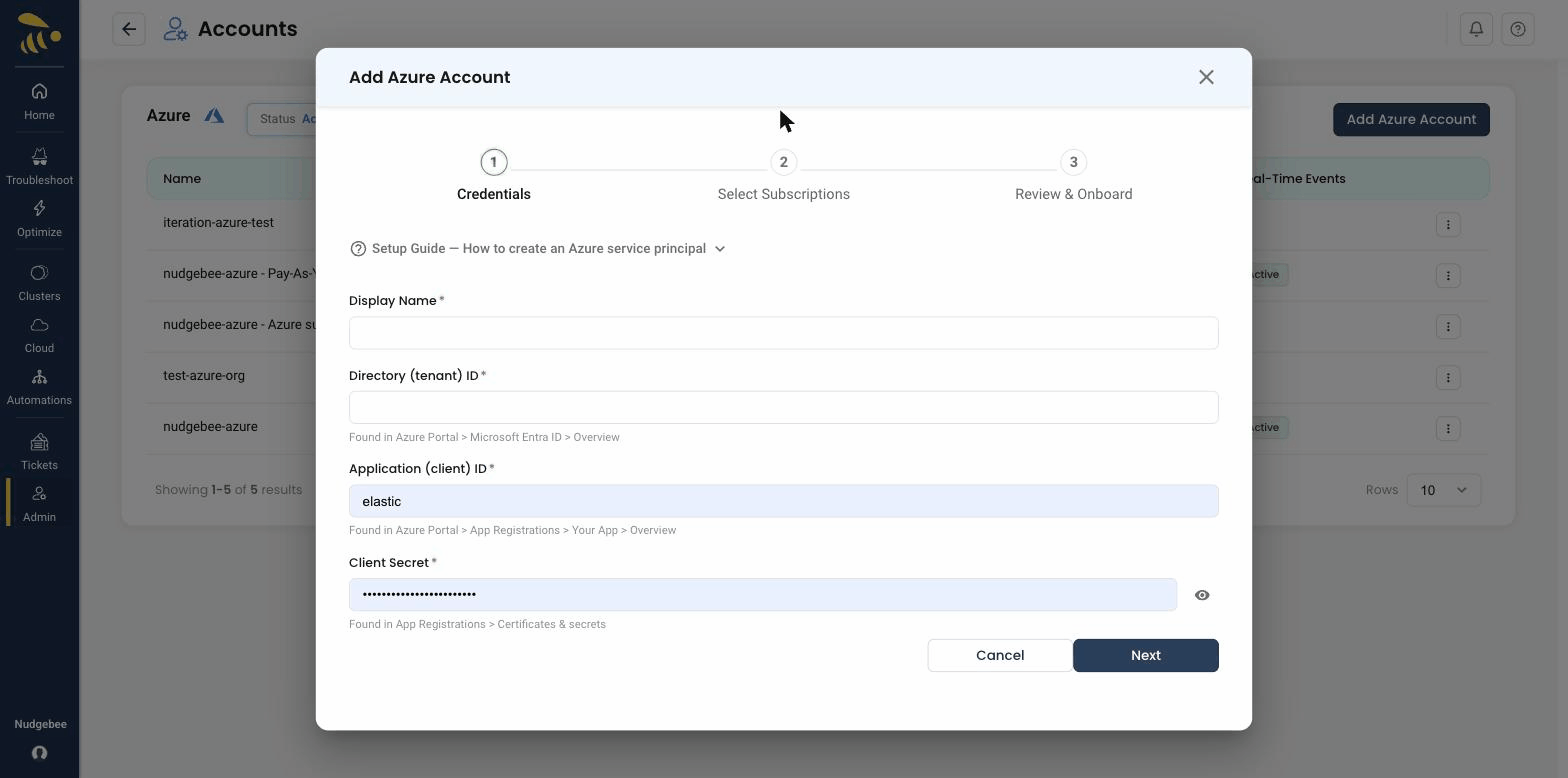Open the help question mark icon
This screenshot has height=778, width=1568.
tap(1518, 29)
